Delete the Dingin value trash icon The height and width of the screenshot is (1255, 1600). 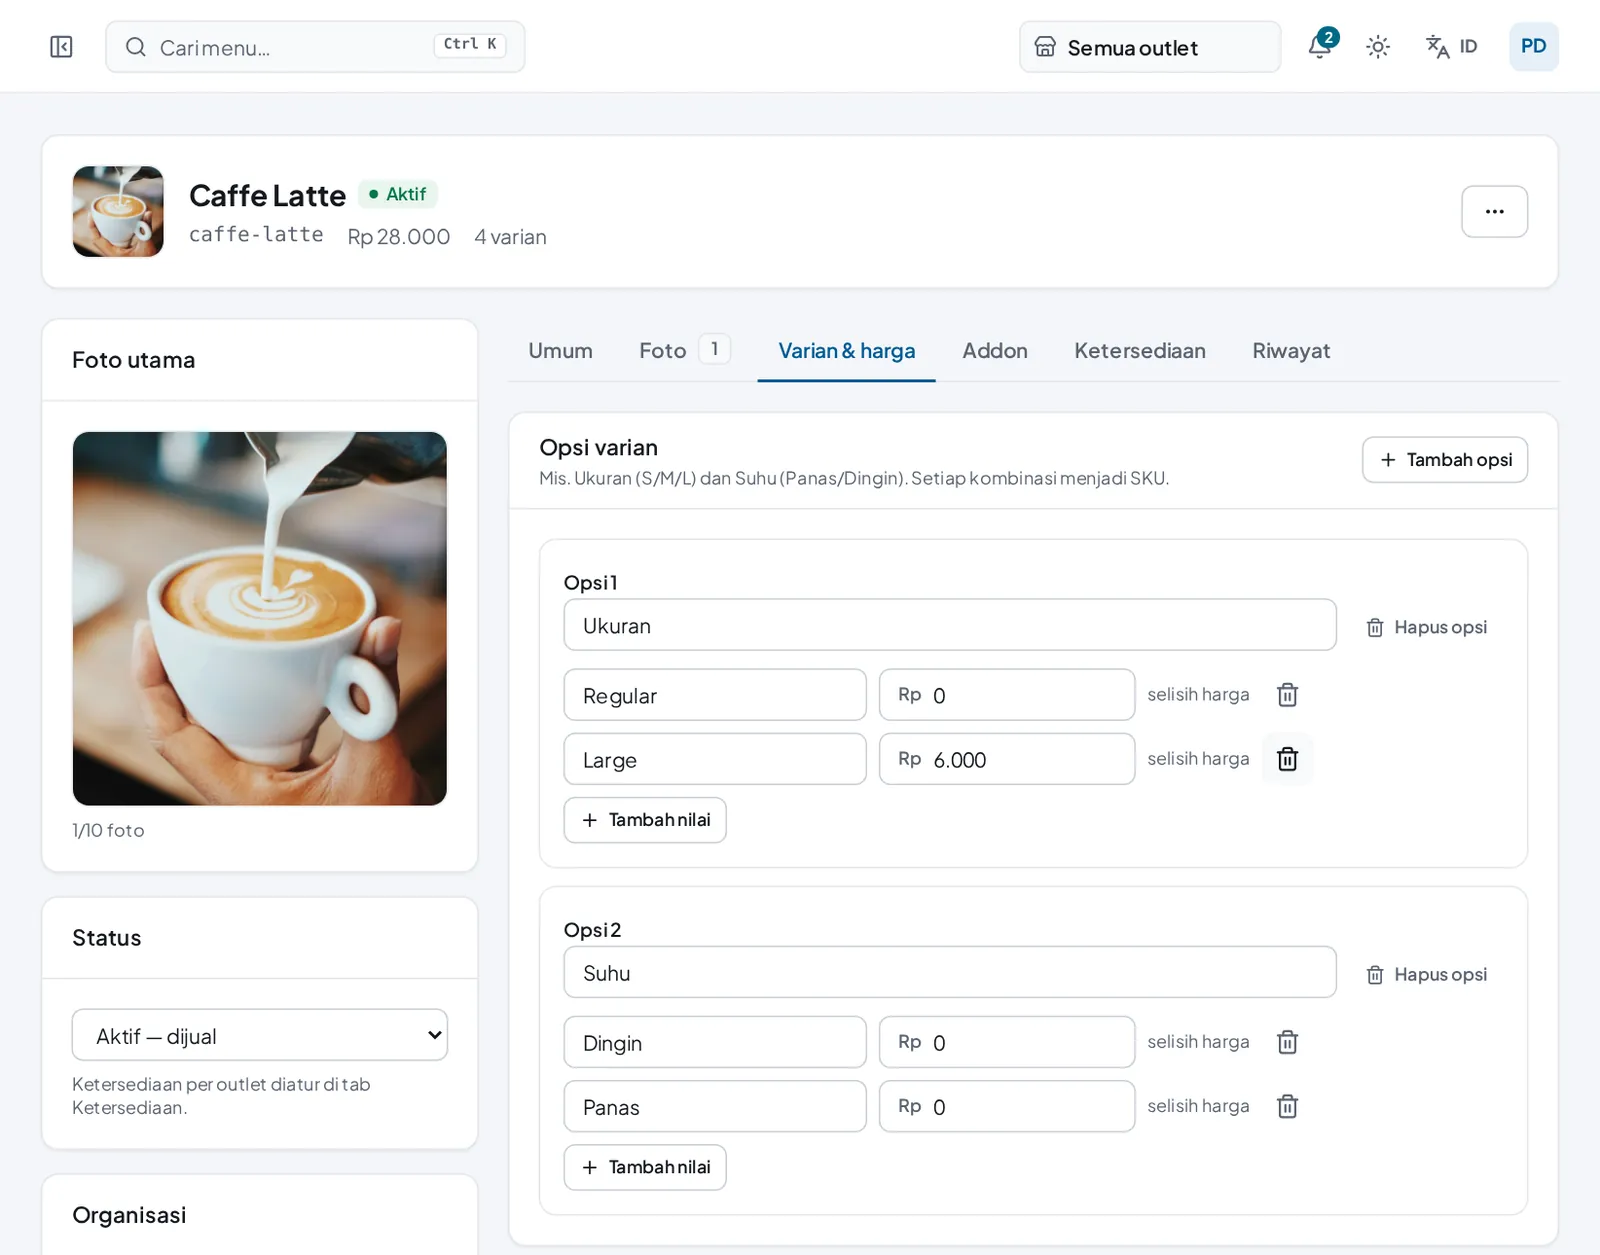pyautogui.click(x=1287, y=1042)
